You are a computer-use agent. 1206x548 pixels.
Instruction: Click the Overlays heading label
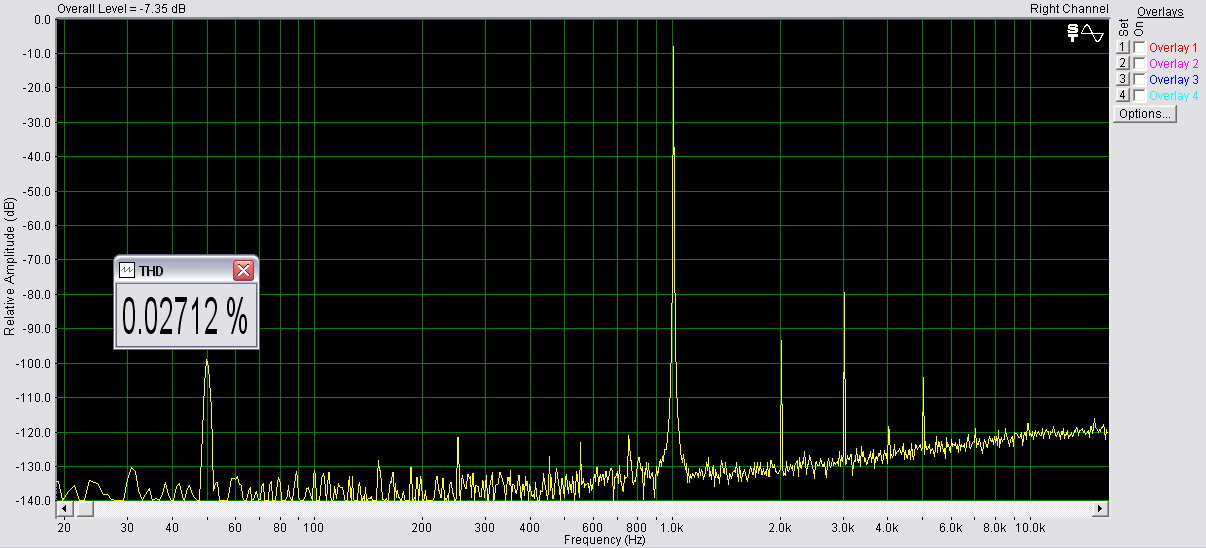coord(1160,12)
